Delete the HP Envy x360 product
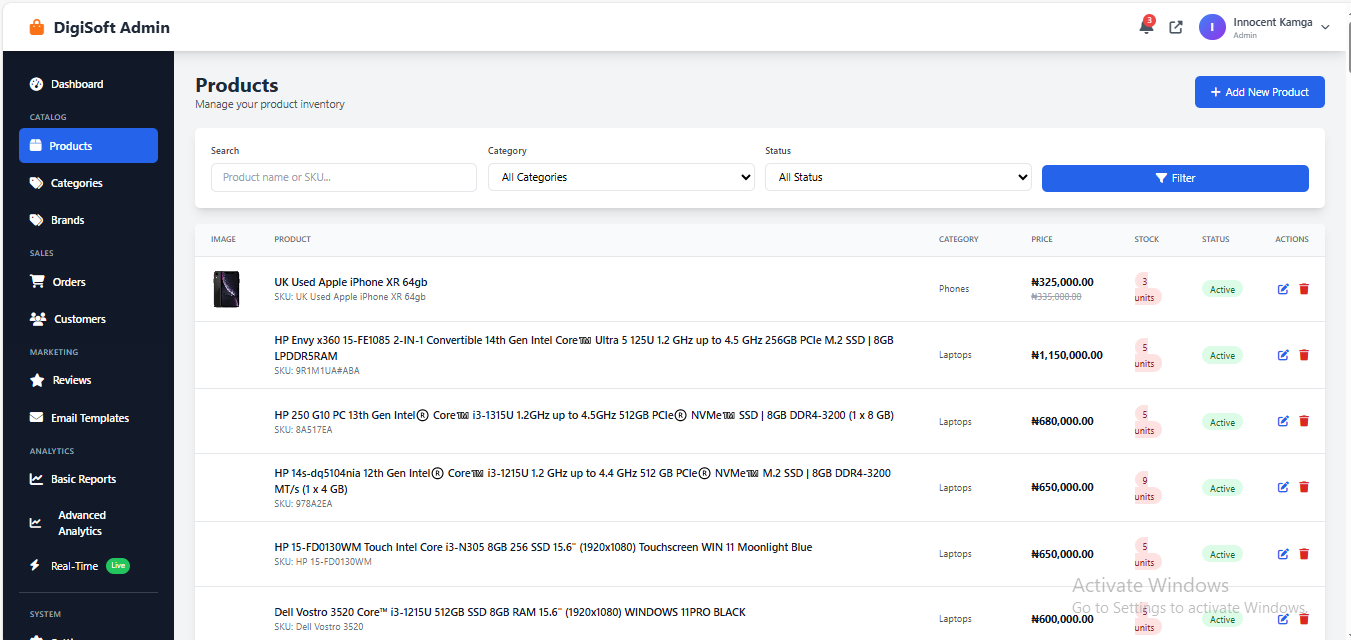 [1304, 355]
